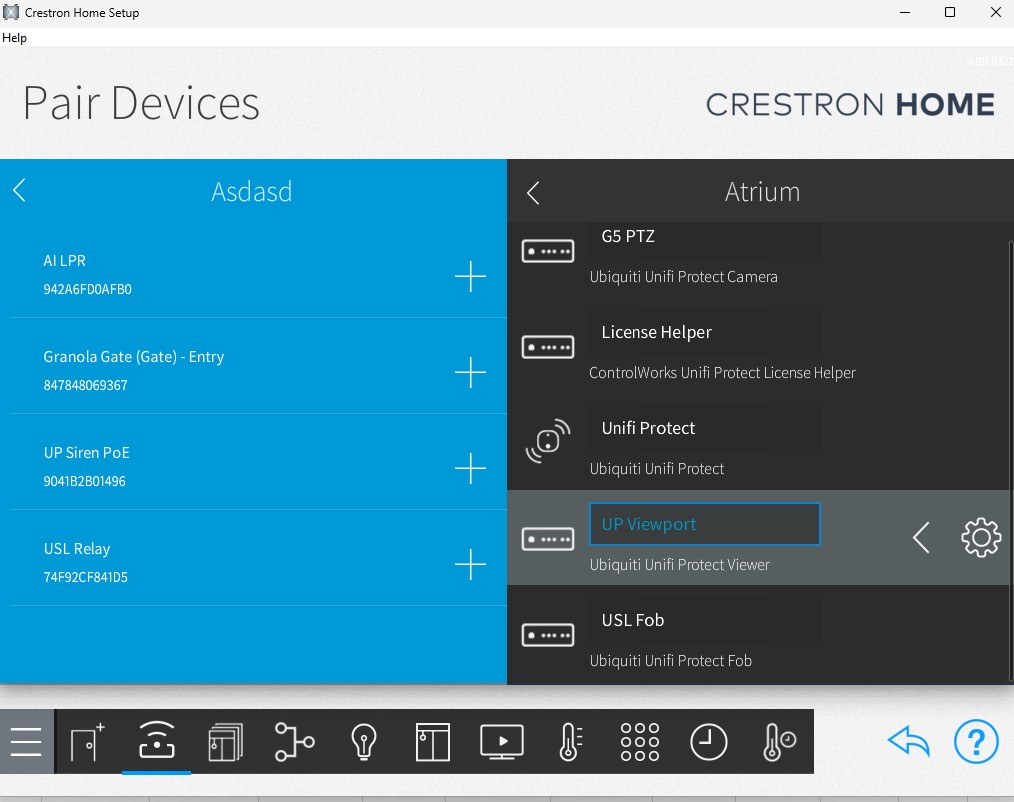Click the License Helper device icon

pyautogui.click(x=548, y=347)
